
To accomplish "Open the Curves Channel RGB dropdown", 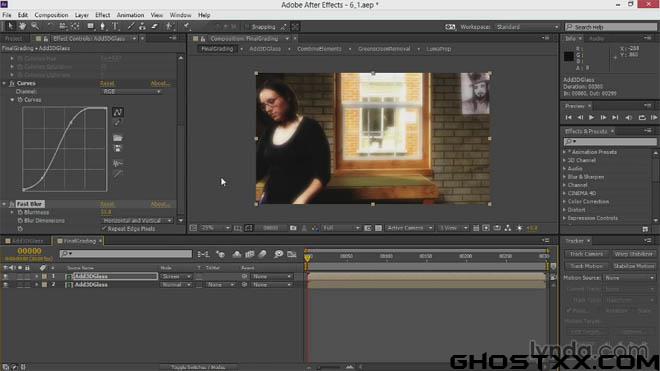I will click(132, 91).
